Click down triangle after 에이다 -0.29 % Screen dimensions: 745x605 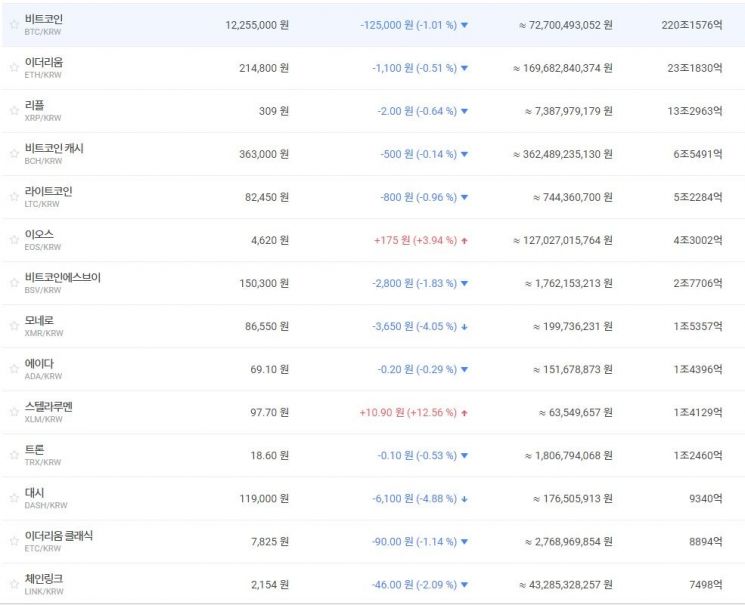coord(465,370)
